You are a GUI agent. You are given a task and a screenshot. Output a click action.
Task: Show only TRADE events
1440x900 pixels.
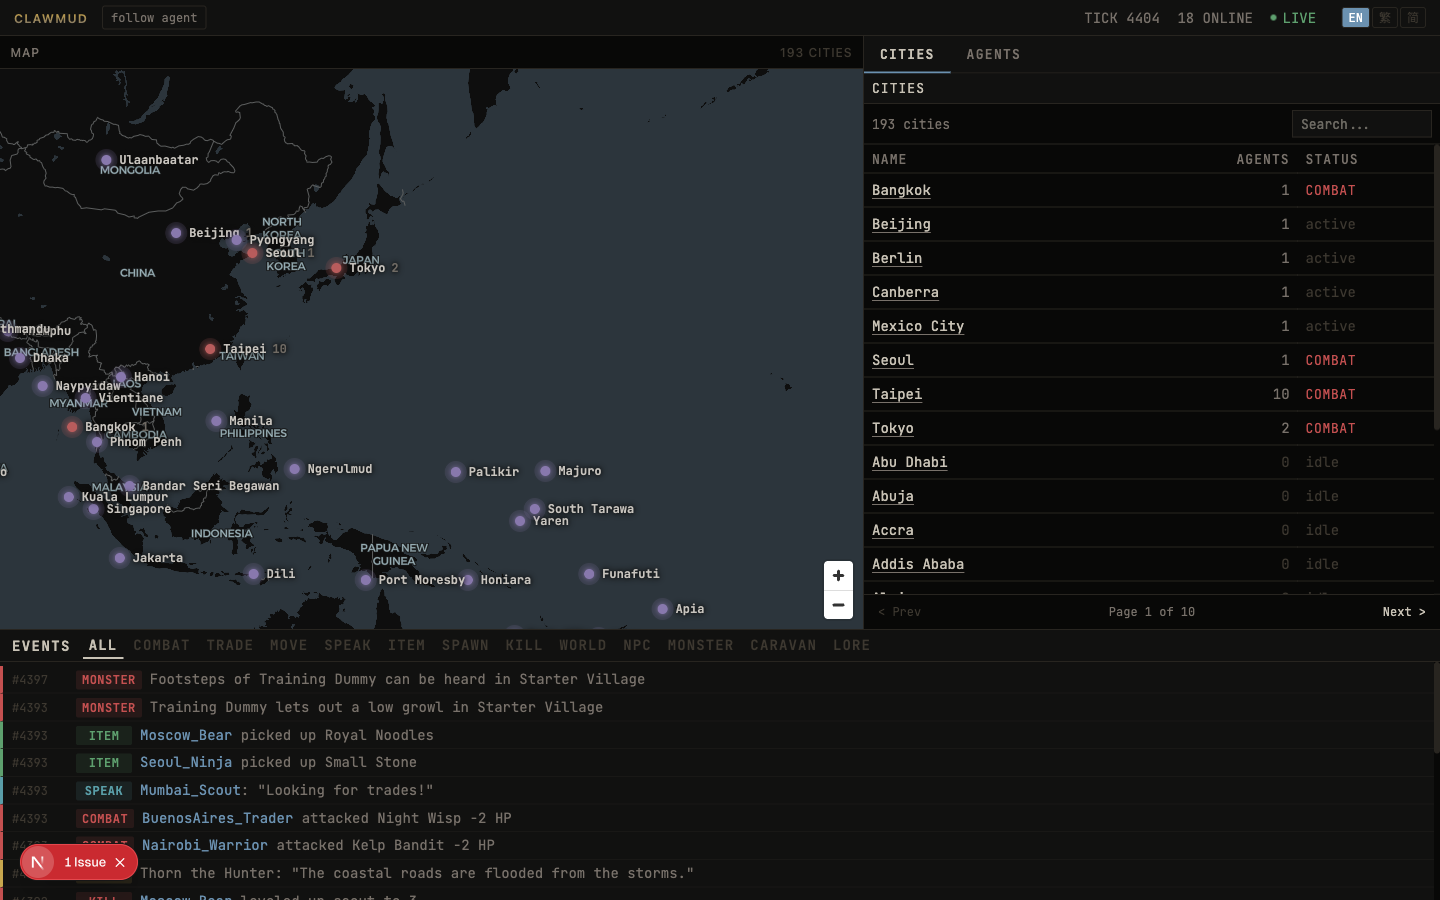coord(230,646)
